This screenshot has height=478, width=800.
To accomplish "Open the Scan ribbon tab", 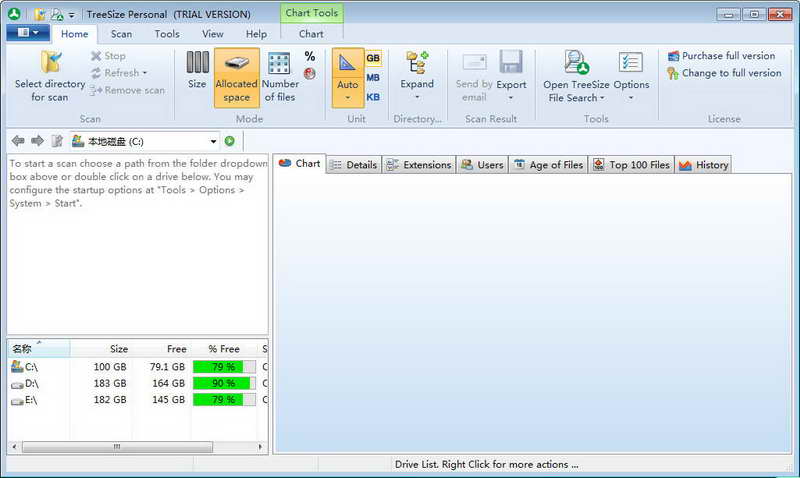I will pos(121,34).
